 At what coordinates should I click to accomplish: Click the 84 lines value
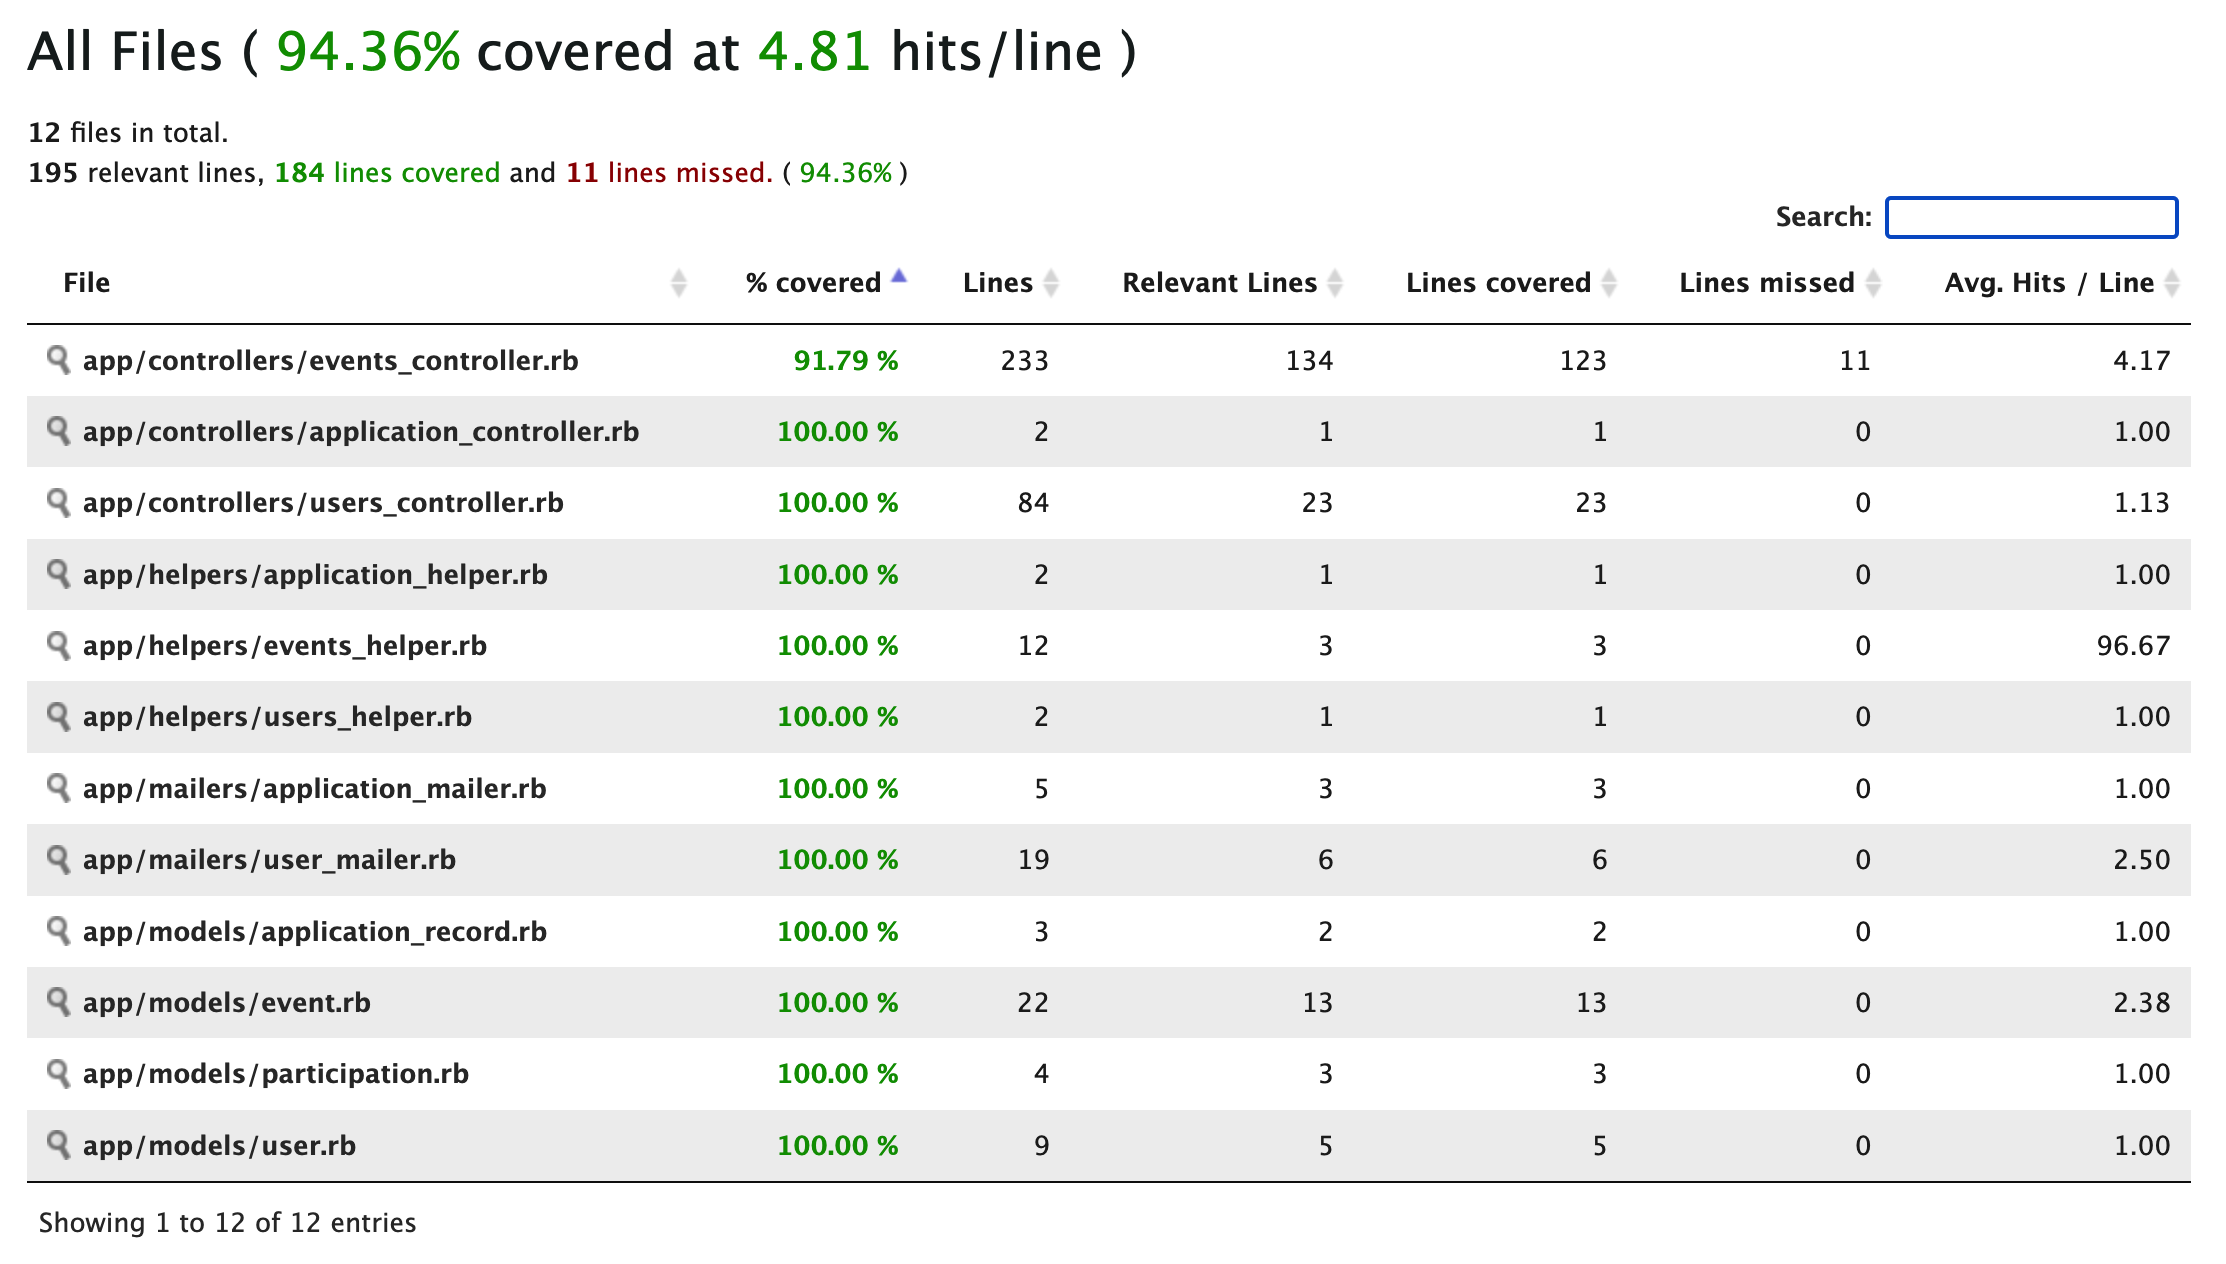tap(1033, 503)
